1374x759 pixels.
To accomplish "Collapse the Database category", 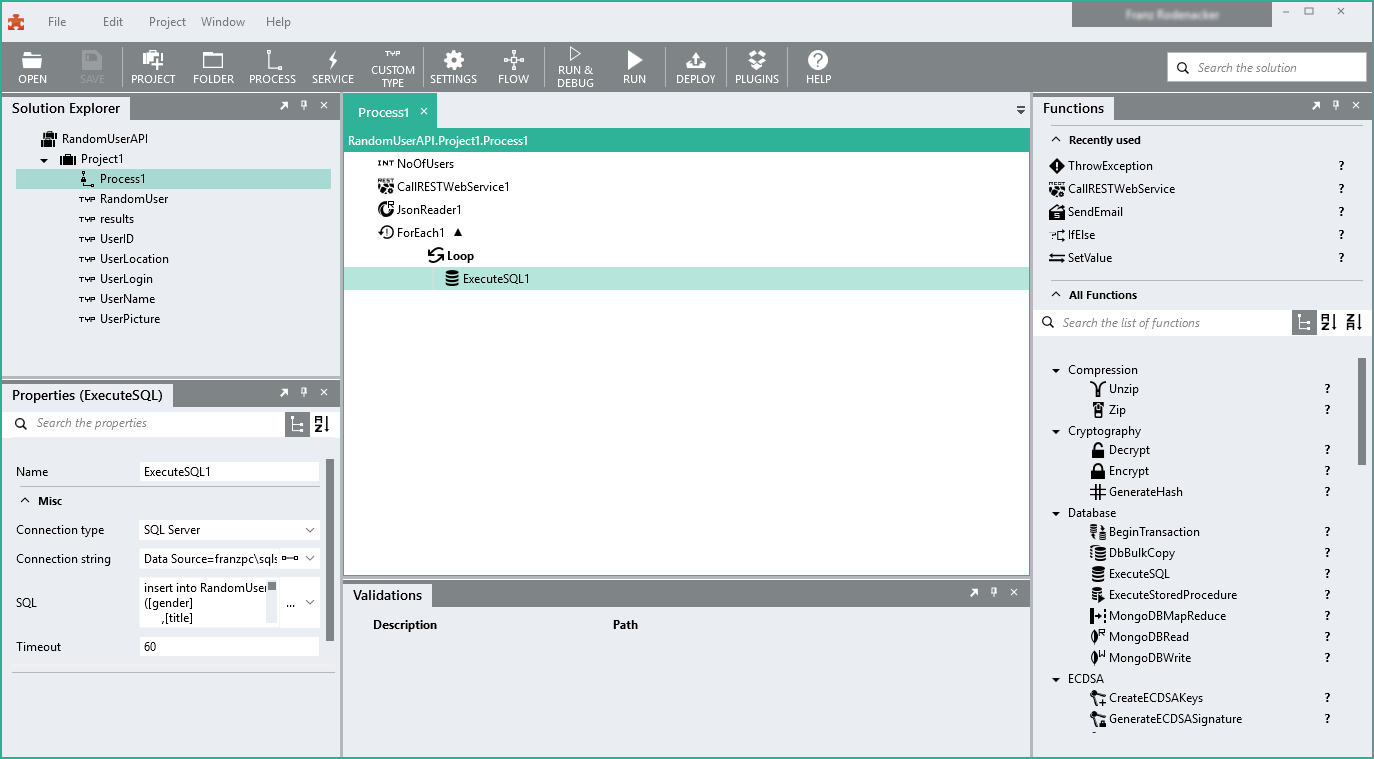I will tap(1056, 514).
